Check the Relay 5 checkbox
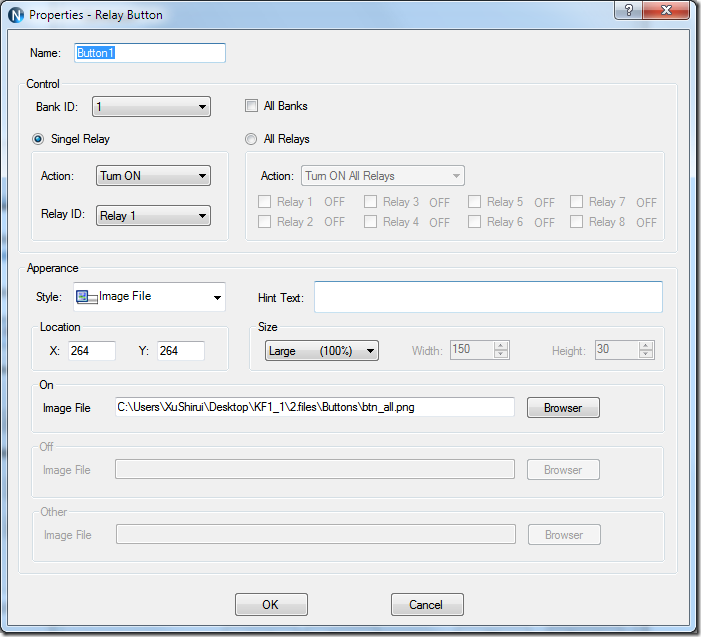 (x=474, y=202)
